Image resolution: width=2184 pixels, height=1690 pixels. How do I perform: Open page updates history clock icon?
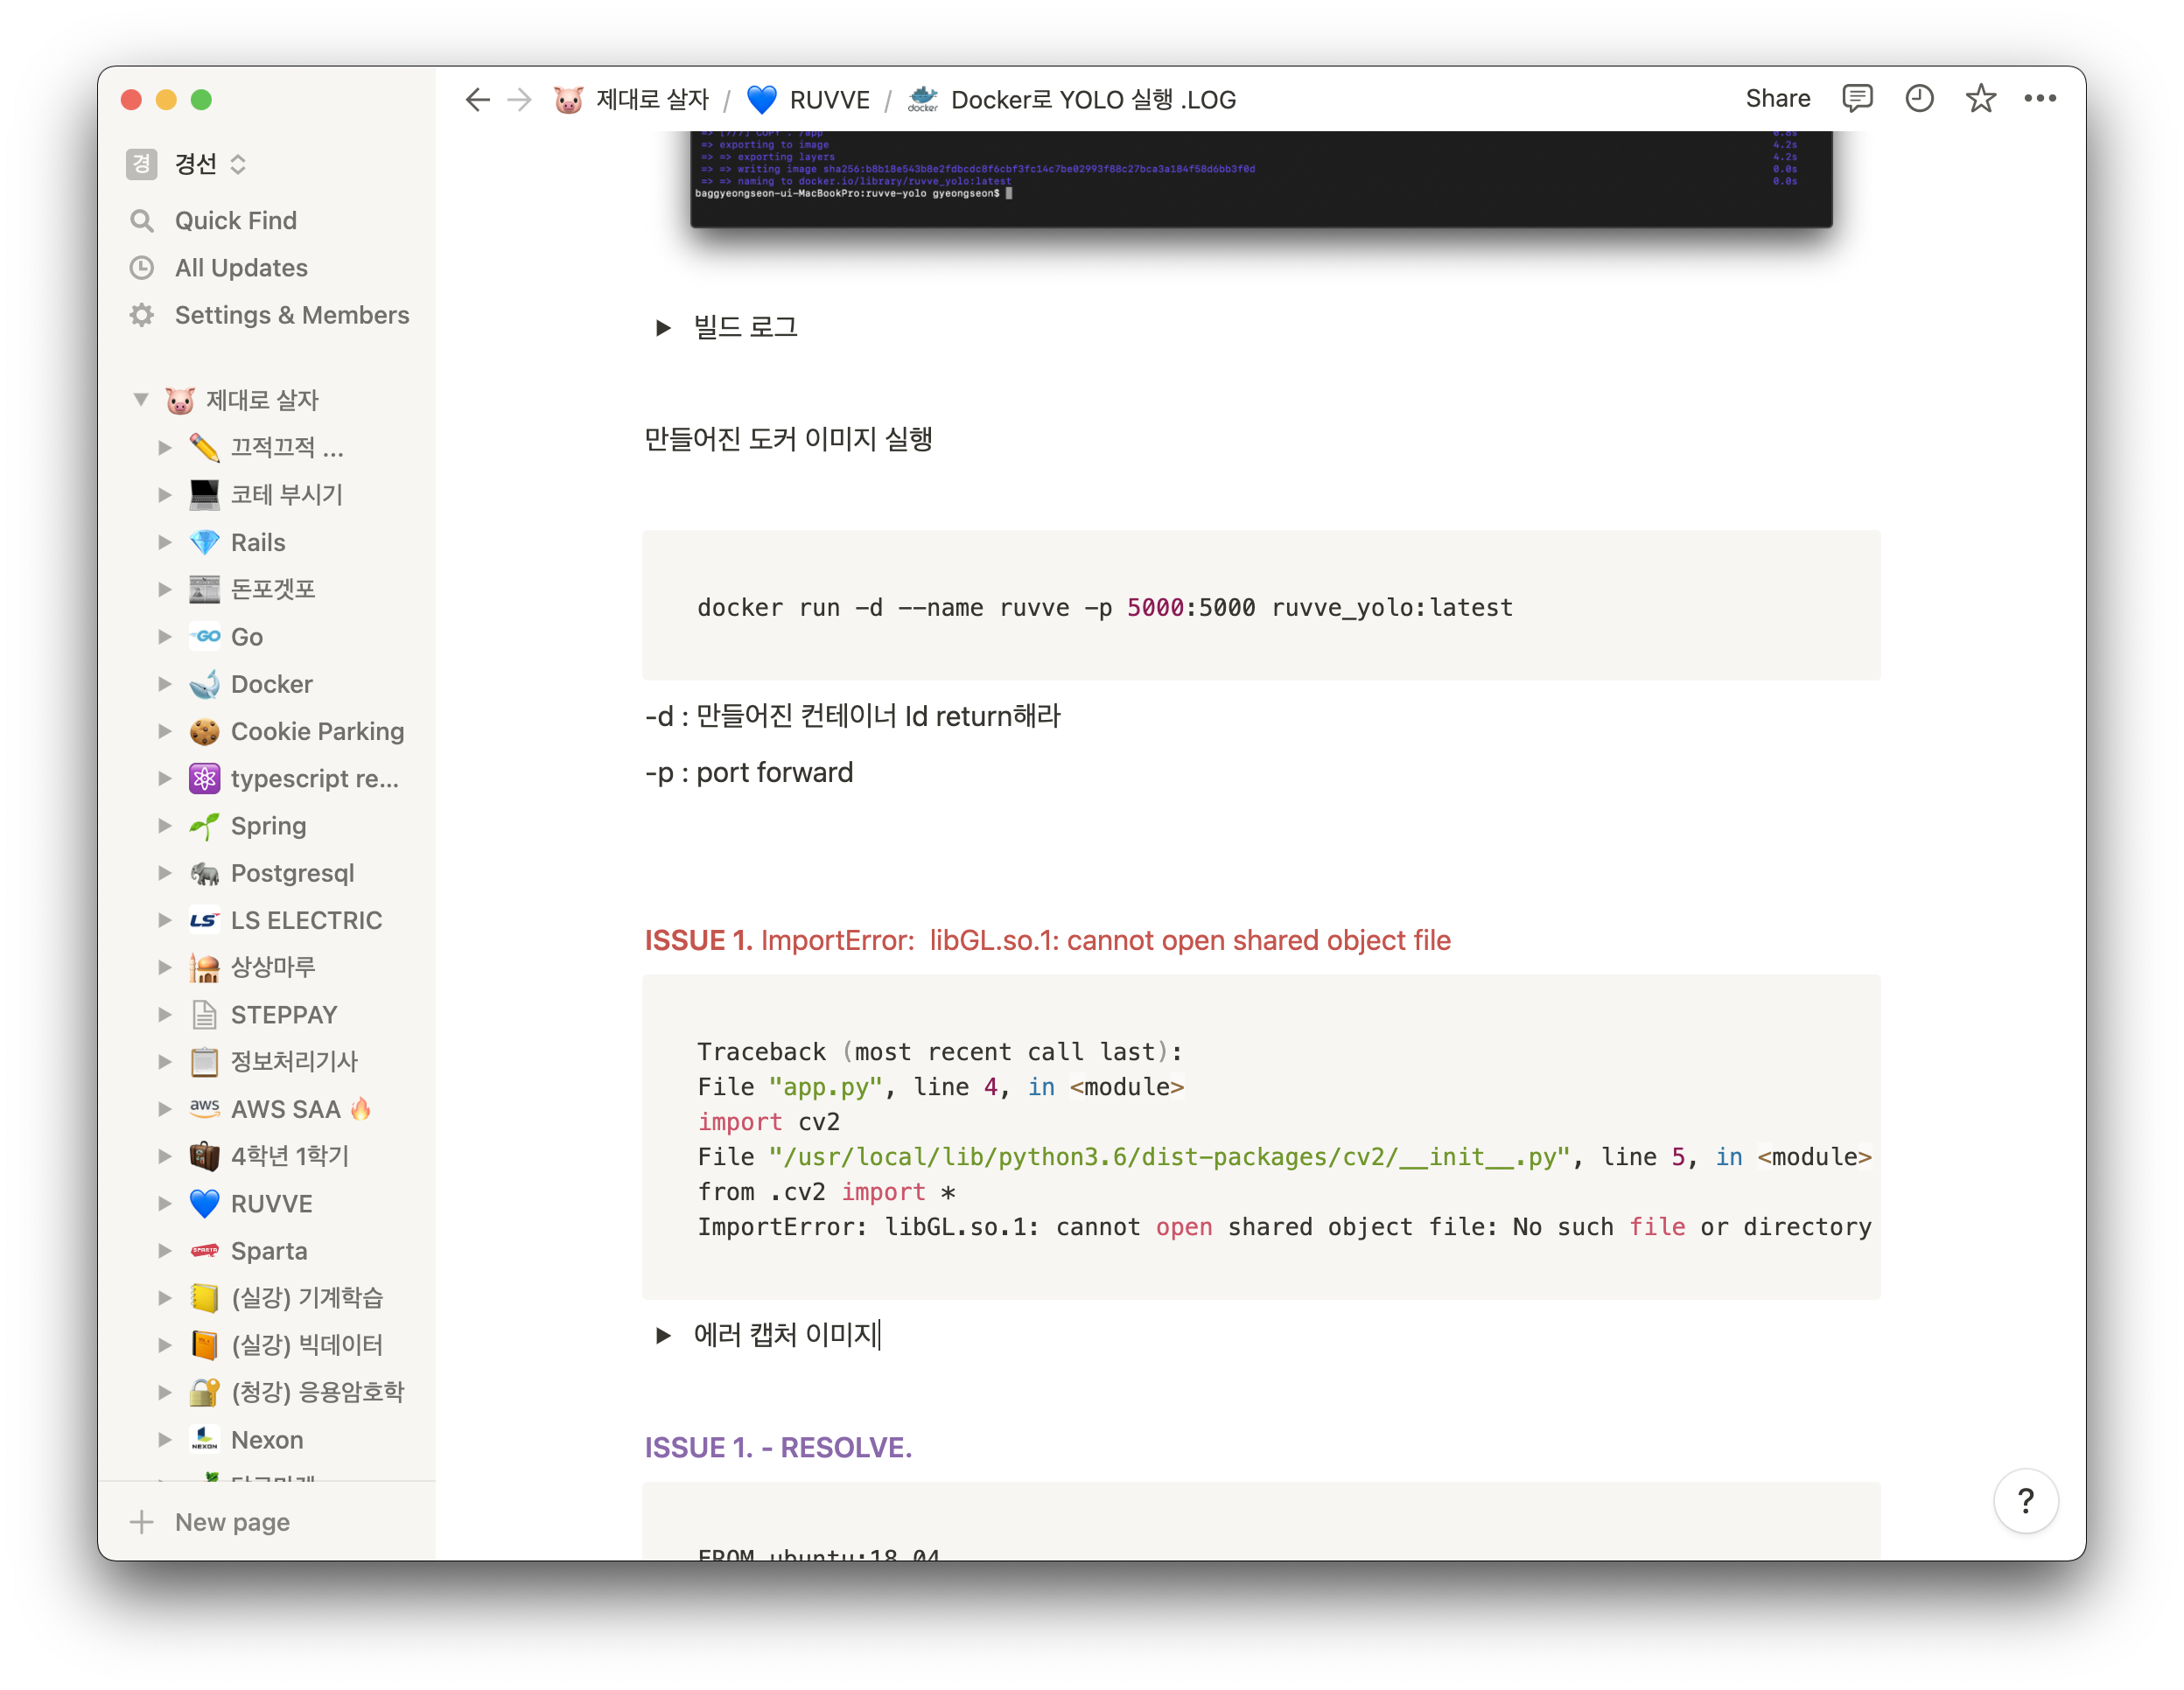coord(1918,99)
